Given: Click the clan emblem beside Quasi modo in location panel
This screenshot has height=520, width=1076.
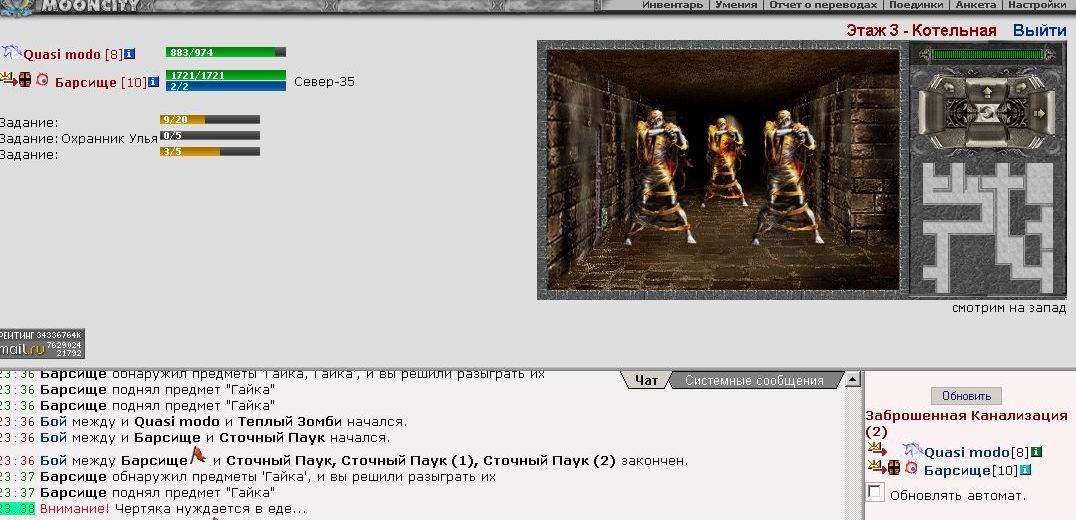Looking at the screenshot, I should click(913, 450).
